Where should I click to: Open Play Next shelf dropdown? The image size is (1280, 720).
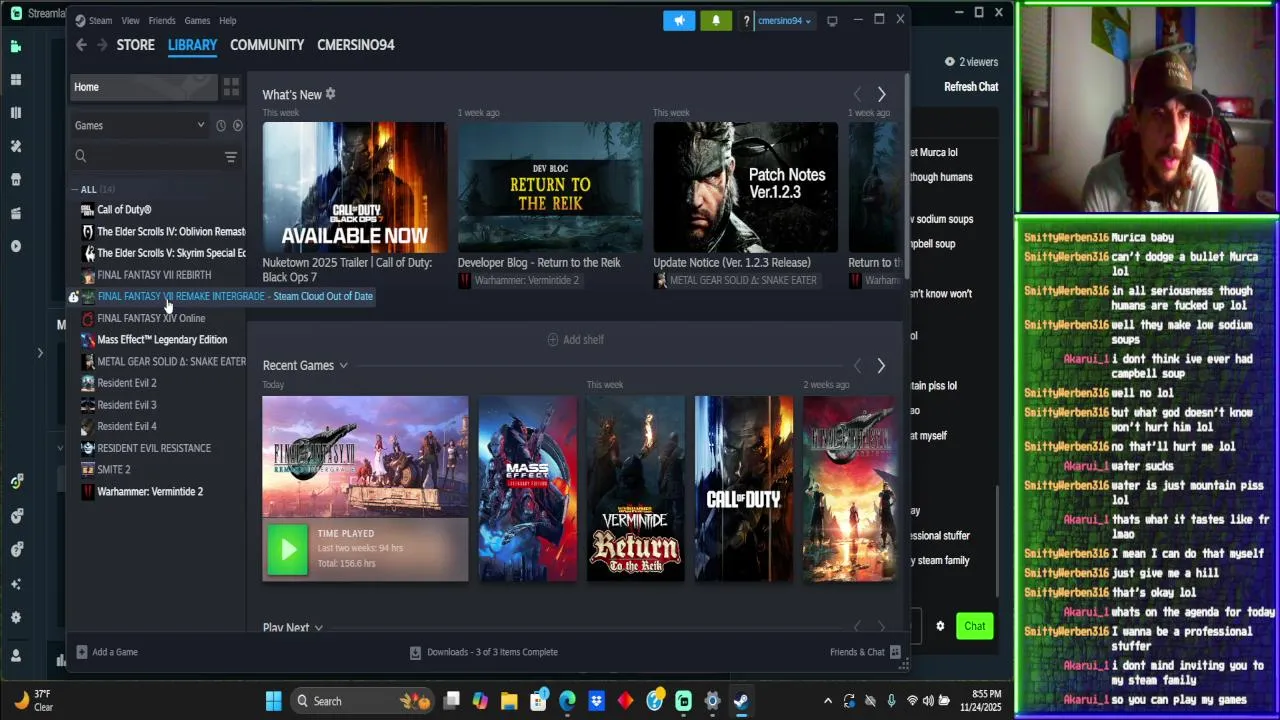pyautogui.click(x=318, y=628)
